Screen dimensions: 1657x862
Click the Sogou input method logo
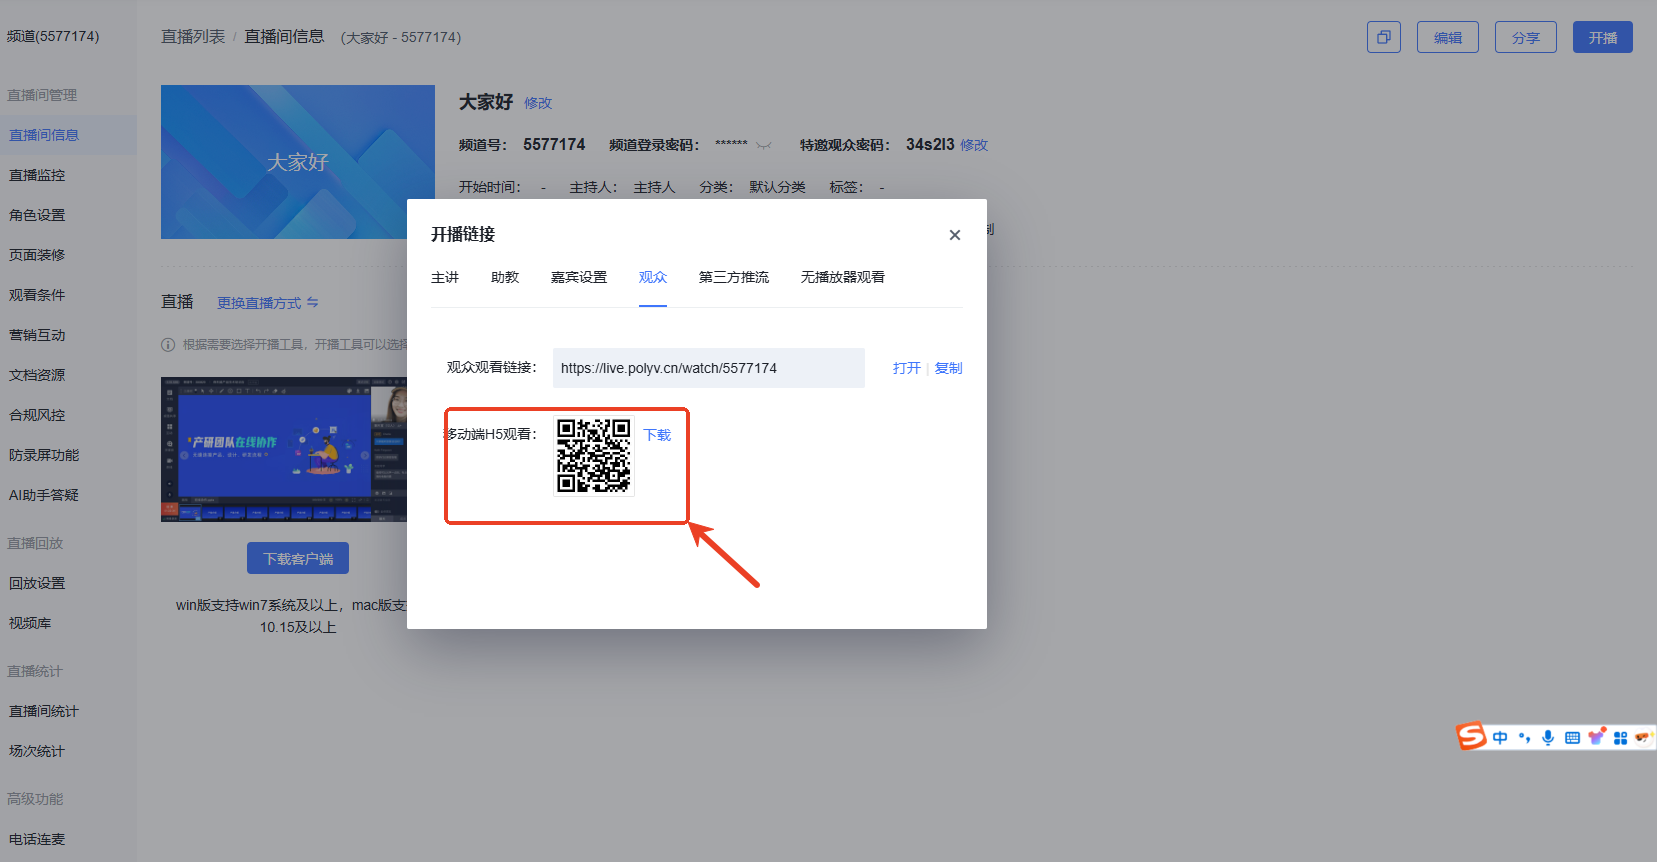point(1471,737)
